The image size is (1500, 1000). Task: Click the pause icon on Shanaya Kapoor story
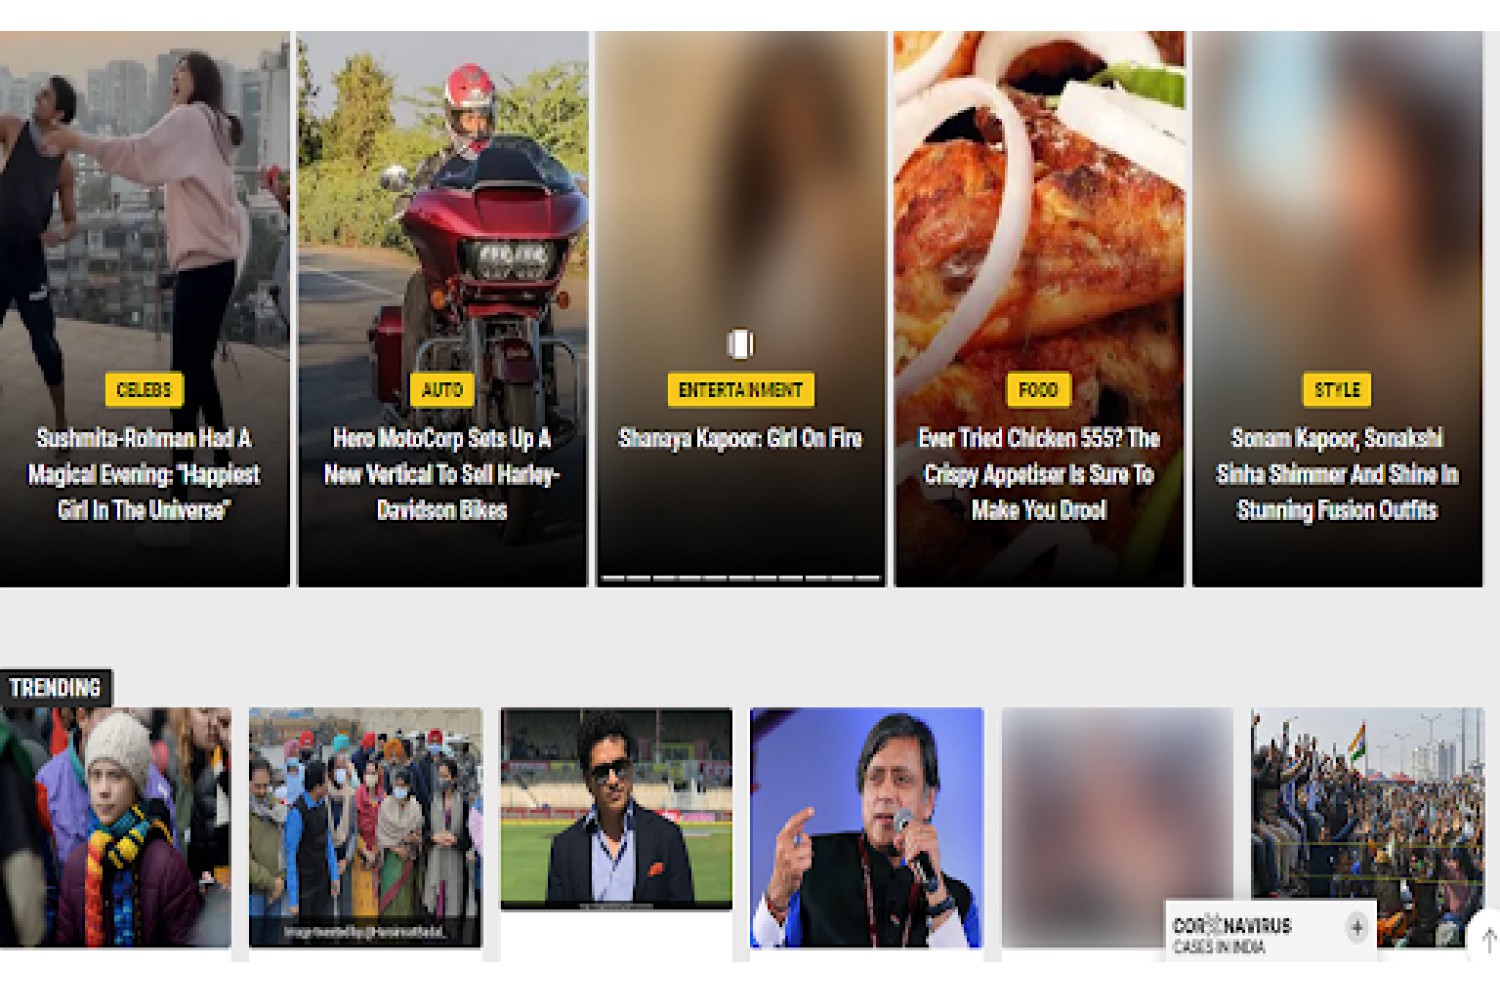coord(740,344)
